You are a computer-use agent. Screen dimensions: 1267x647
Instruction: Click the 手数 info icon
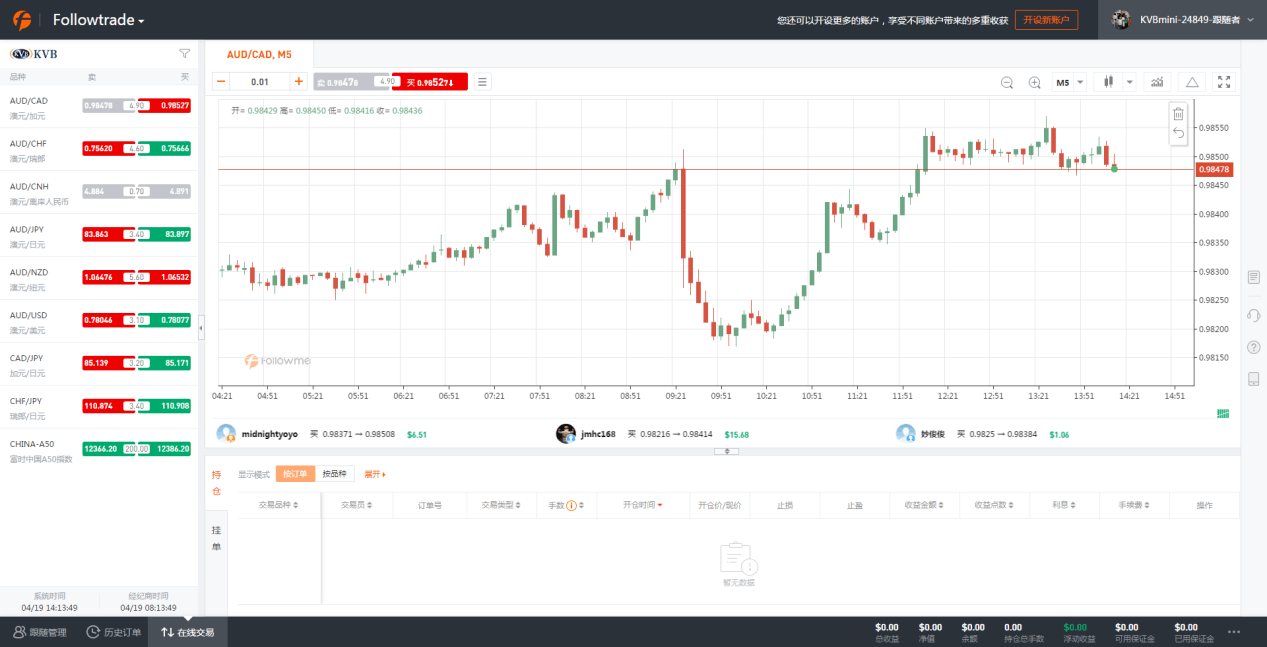tap(572, 506)
